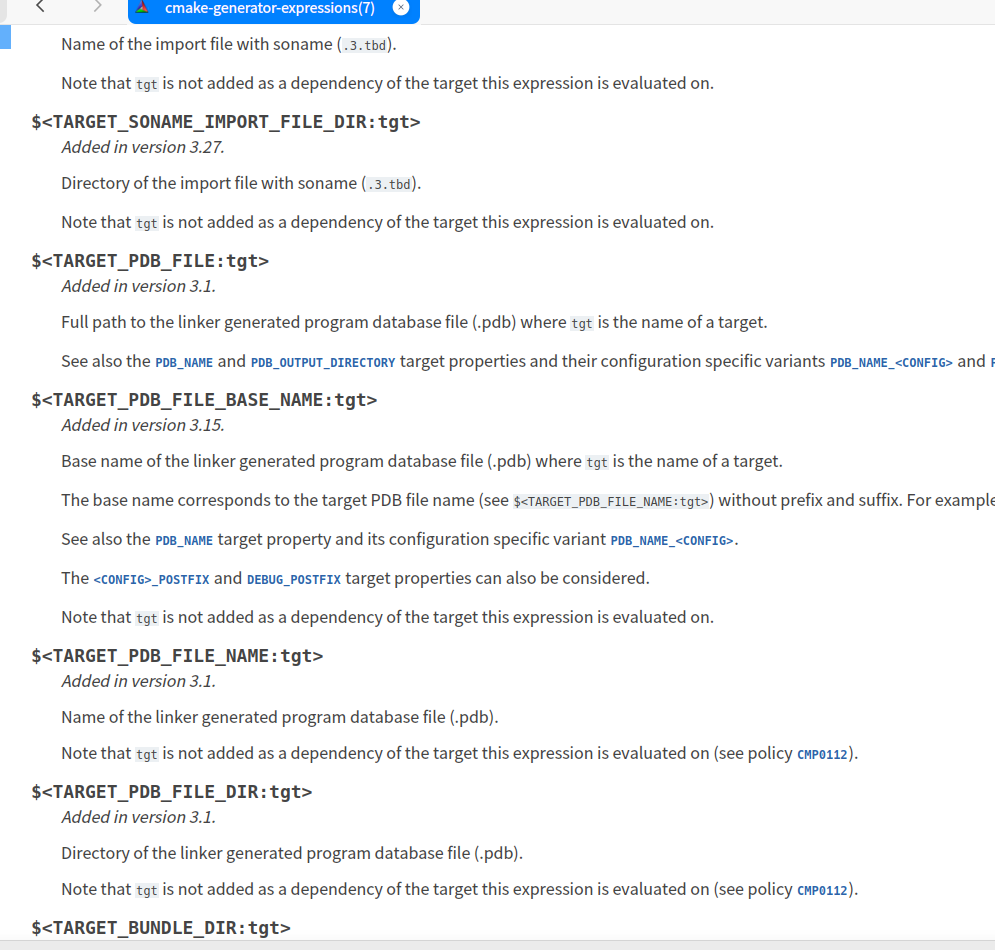Click the forward navigation arrow

pos(97,7)
